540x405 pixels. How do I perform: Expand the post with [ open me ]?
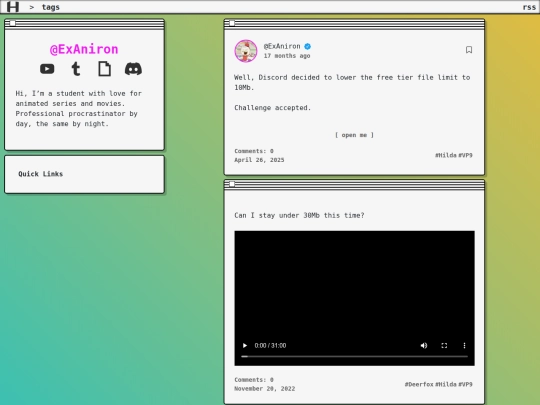(354, 135)
